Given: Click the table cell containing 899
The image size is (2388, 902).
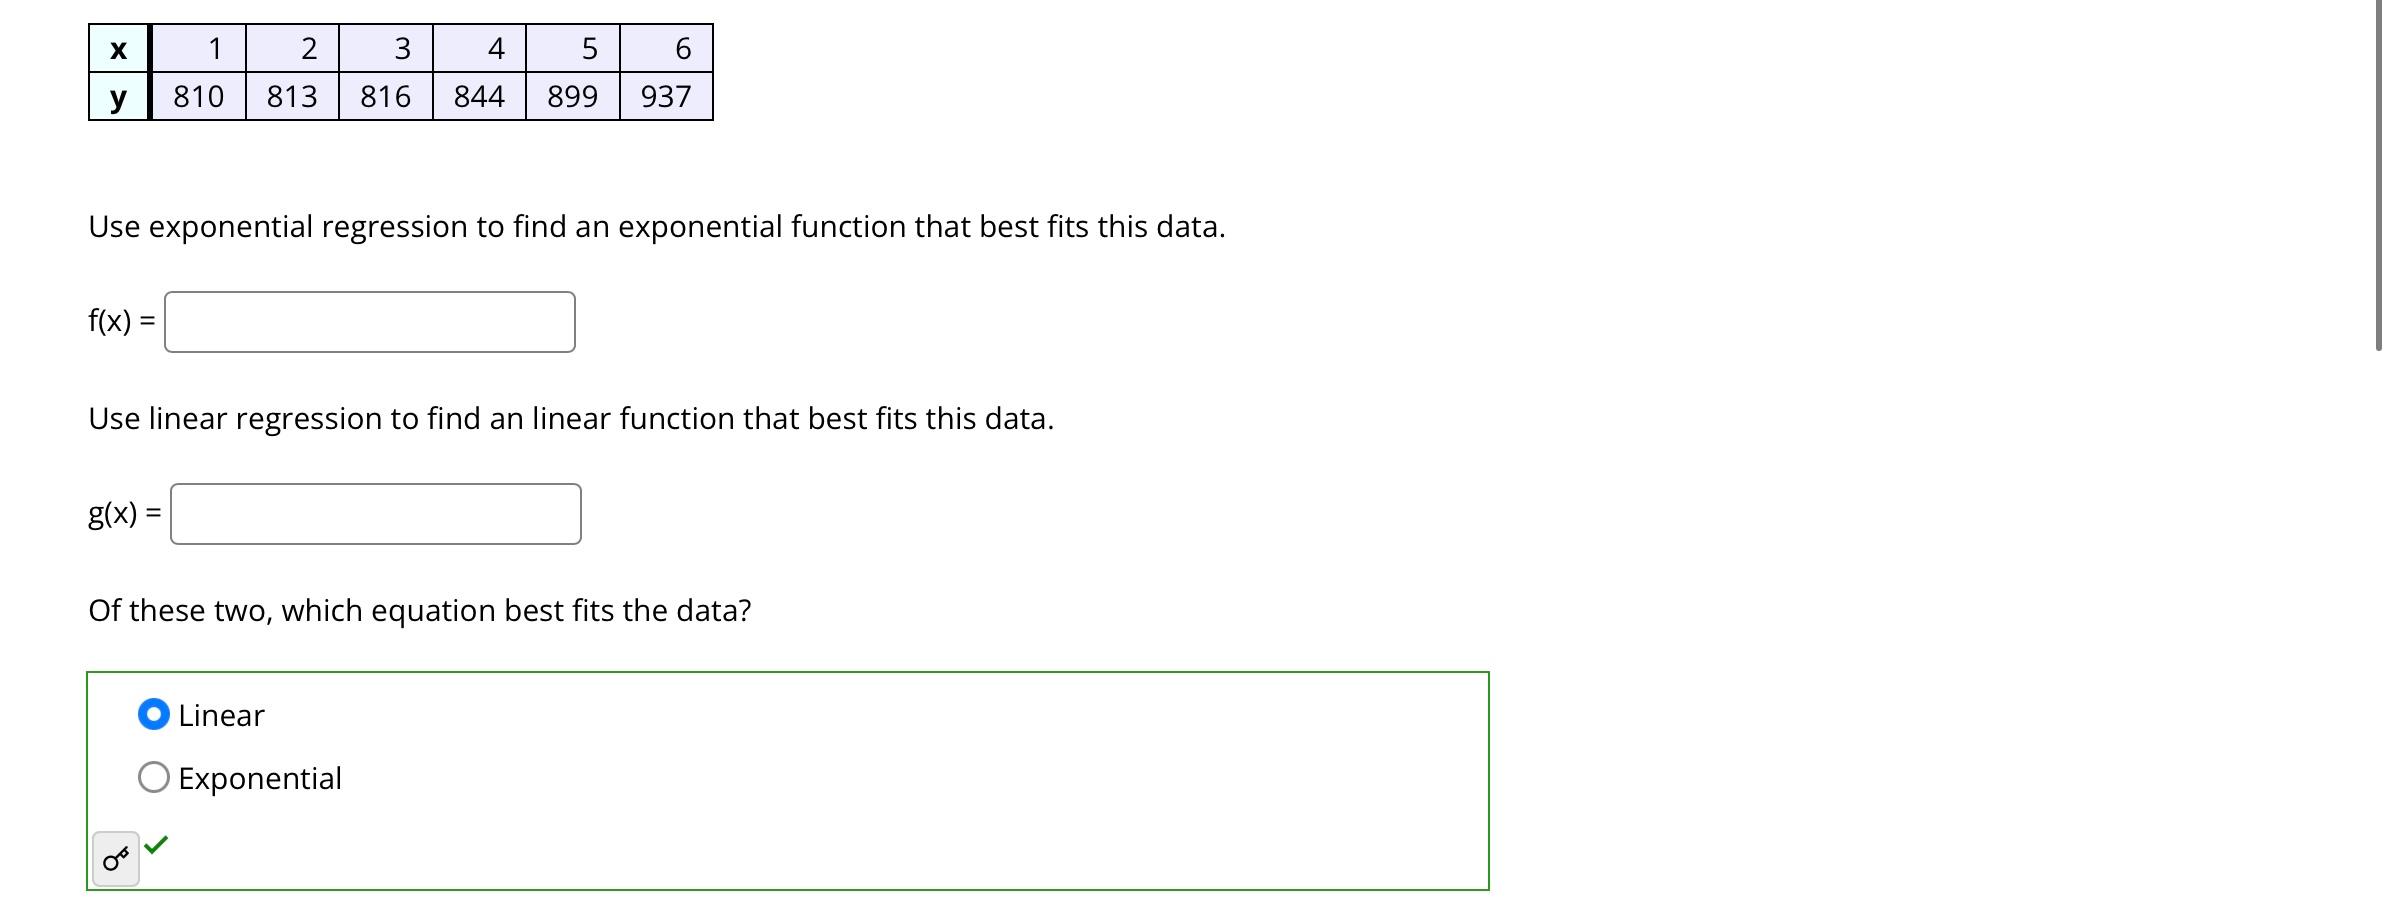Looking at the screenshot, I should (x=571, y=96).
